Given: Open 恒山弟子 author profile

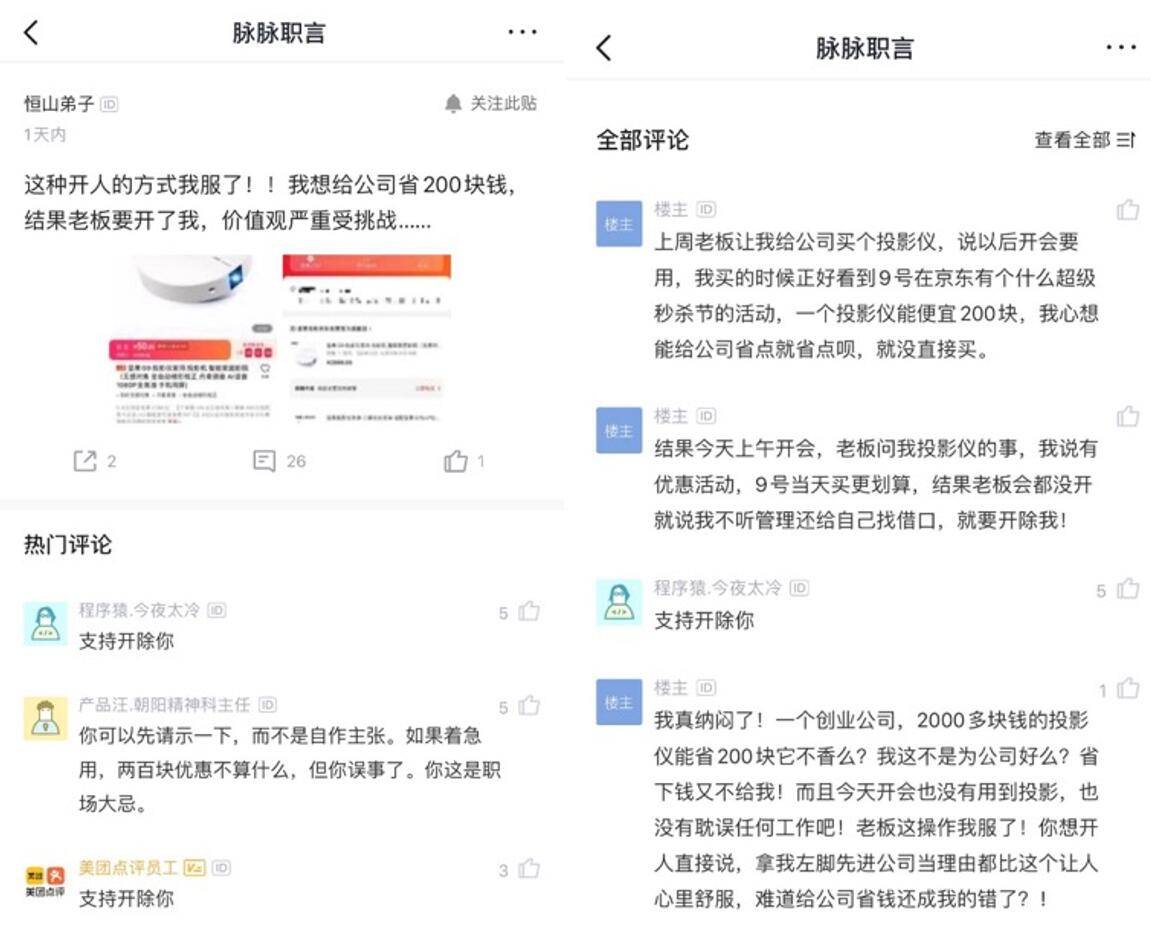Looking at the screenshot, I should point(59,103).
